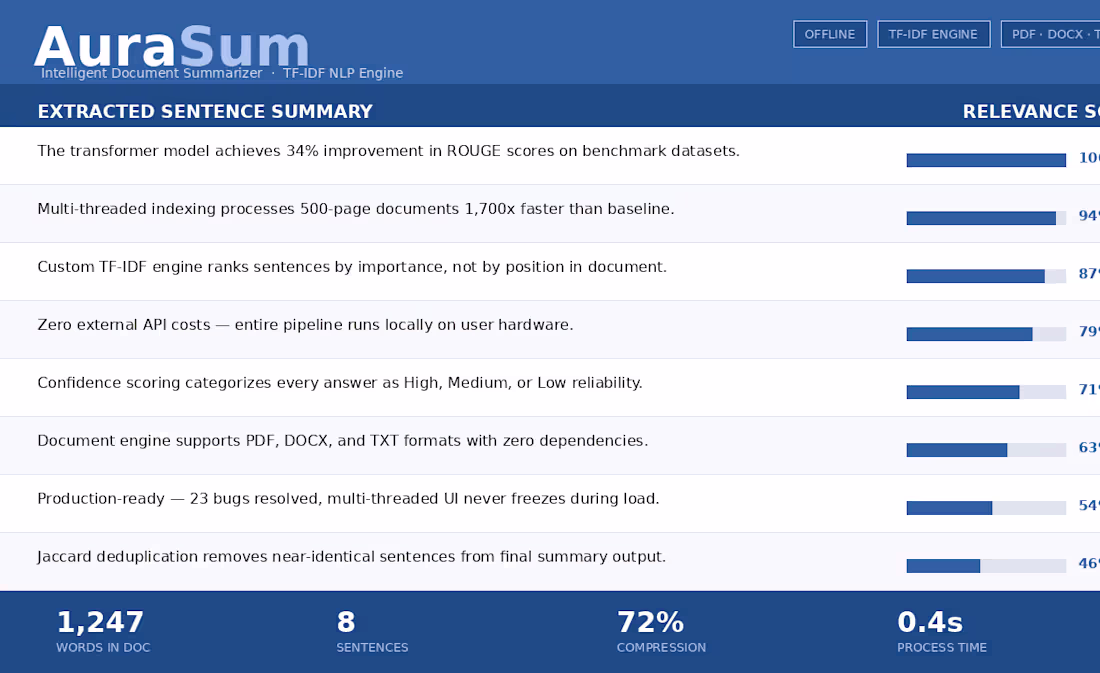The height and width of the screenshot is (673, 1100).
Task: Click the OFFLINE status badge
Action: coord(830,33)
